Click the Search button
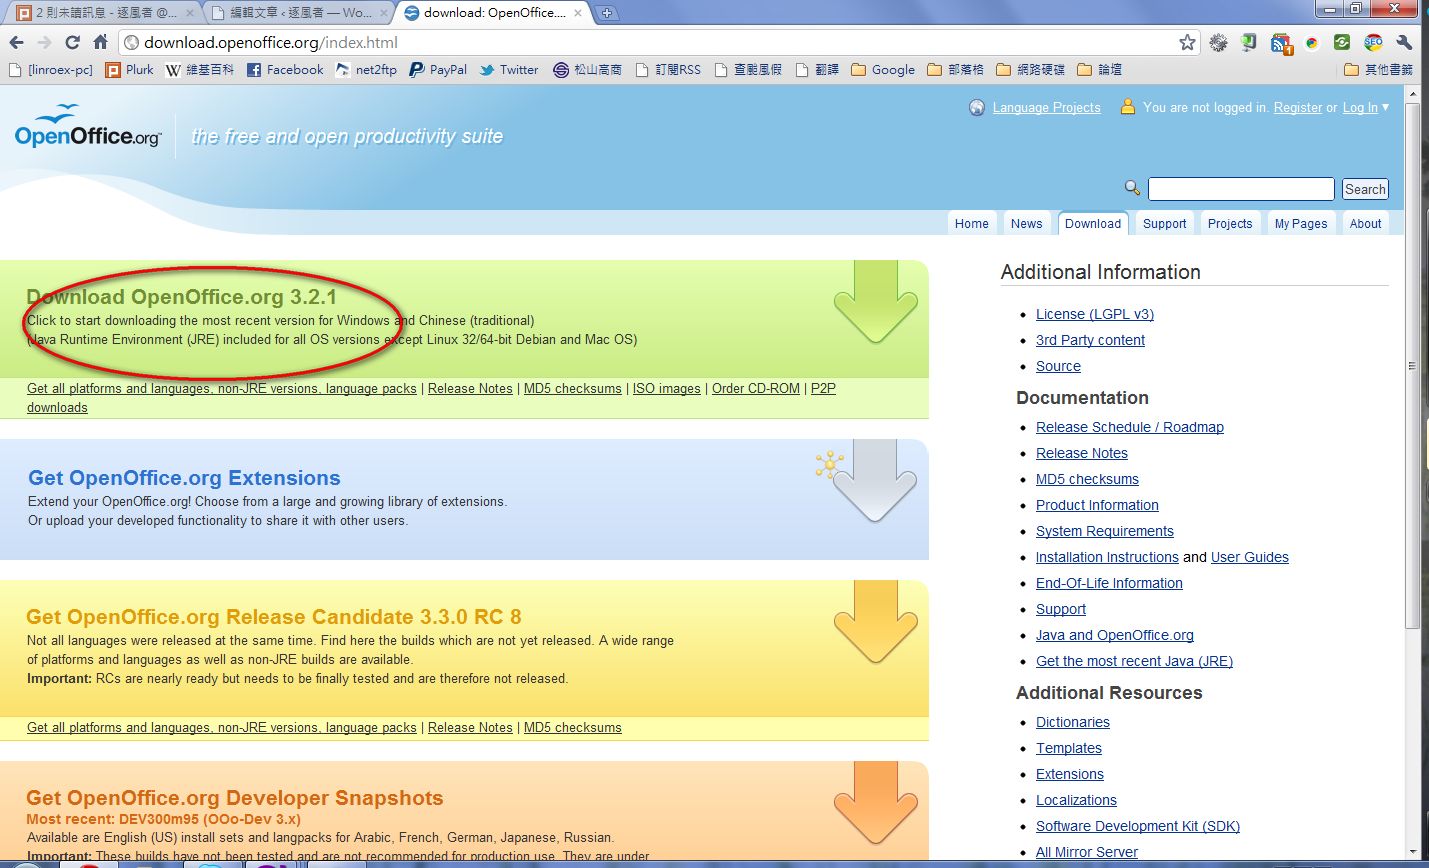The width and height of the screenshot is (1429, 868). tap(1365, 189)
